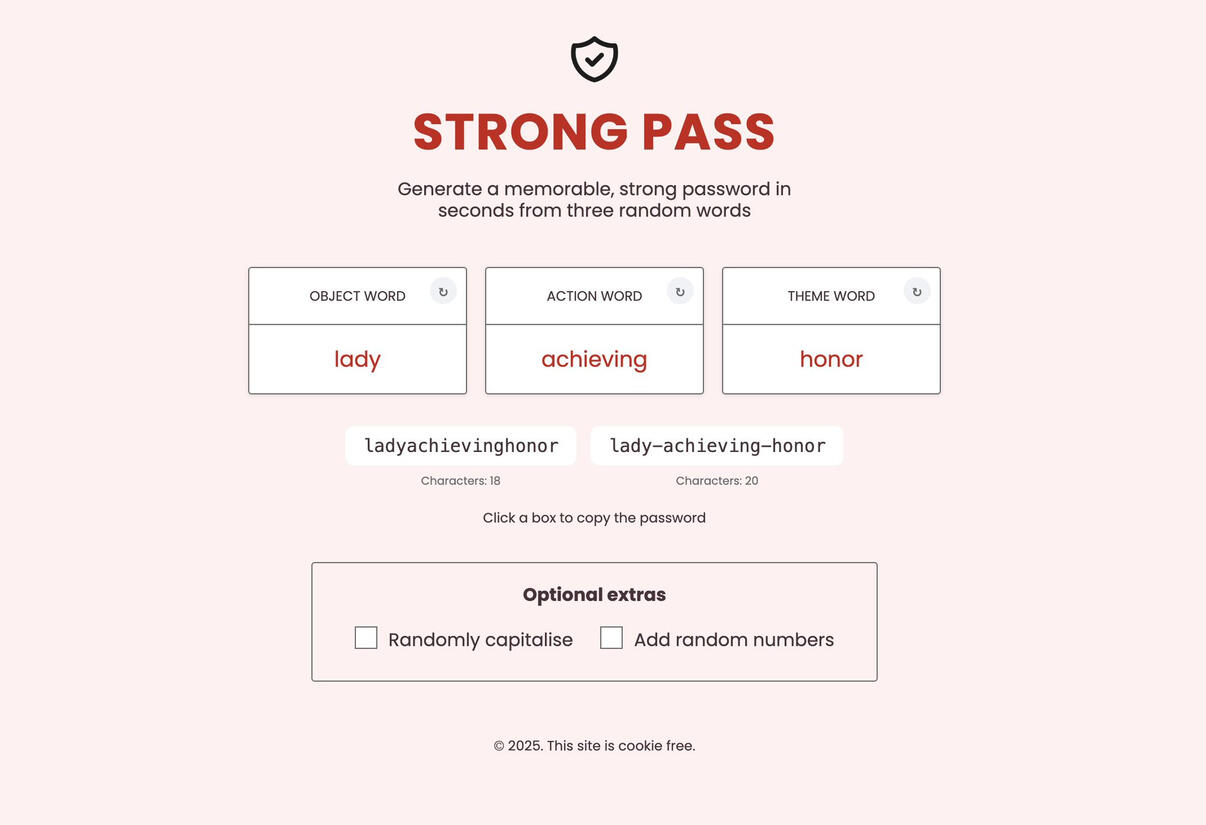
Task: Check the Add random numbers box
Action: pos(612,637)
